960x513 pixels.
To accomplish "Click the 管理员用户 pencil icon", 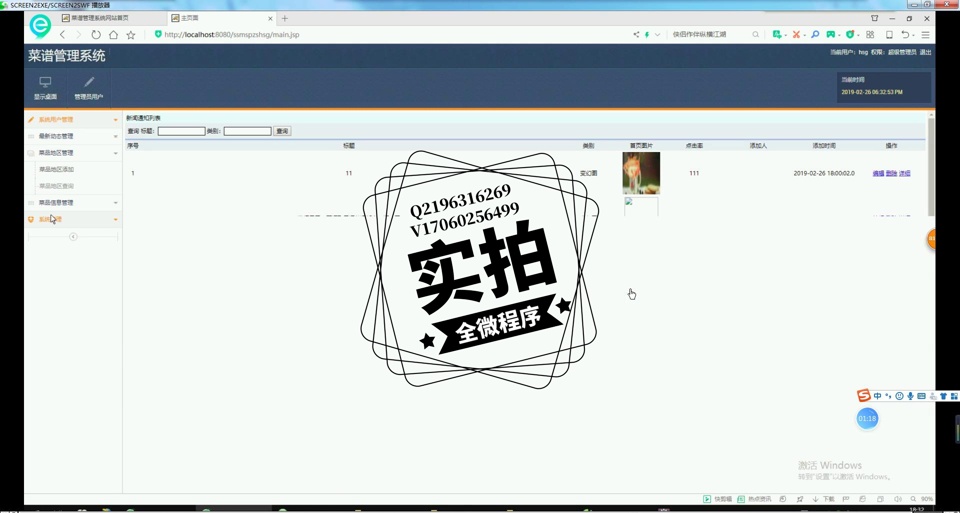I will pos(89,82).
